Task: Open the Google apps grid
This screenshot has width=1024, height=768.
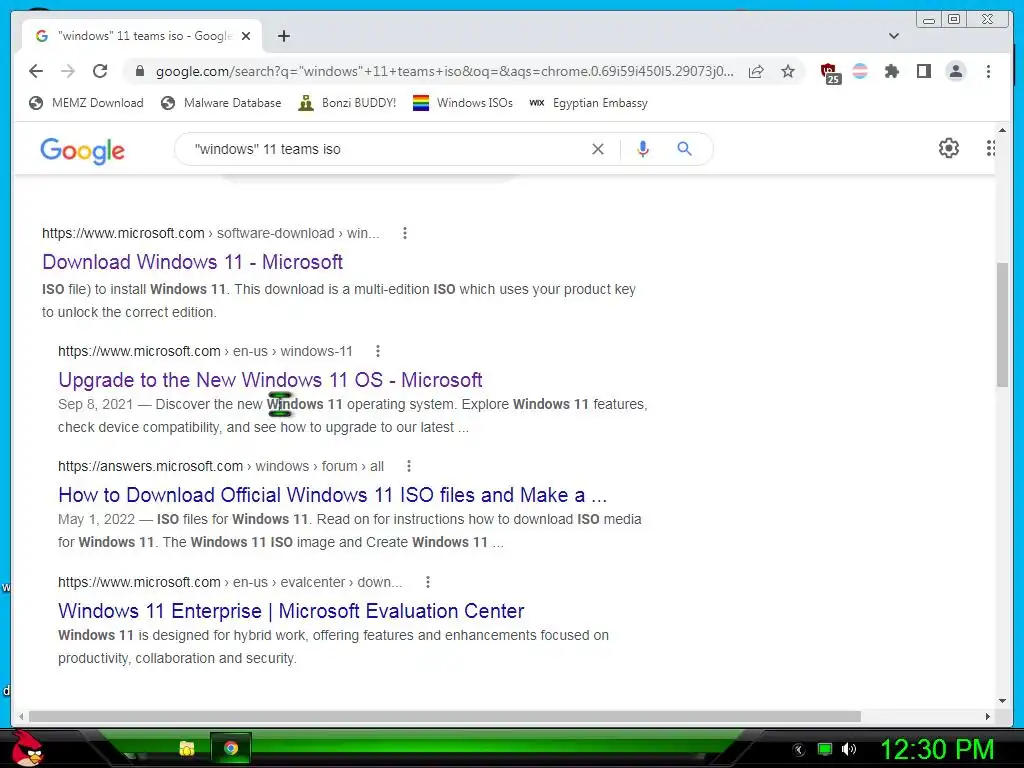Action: coord(990,148)
